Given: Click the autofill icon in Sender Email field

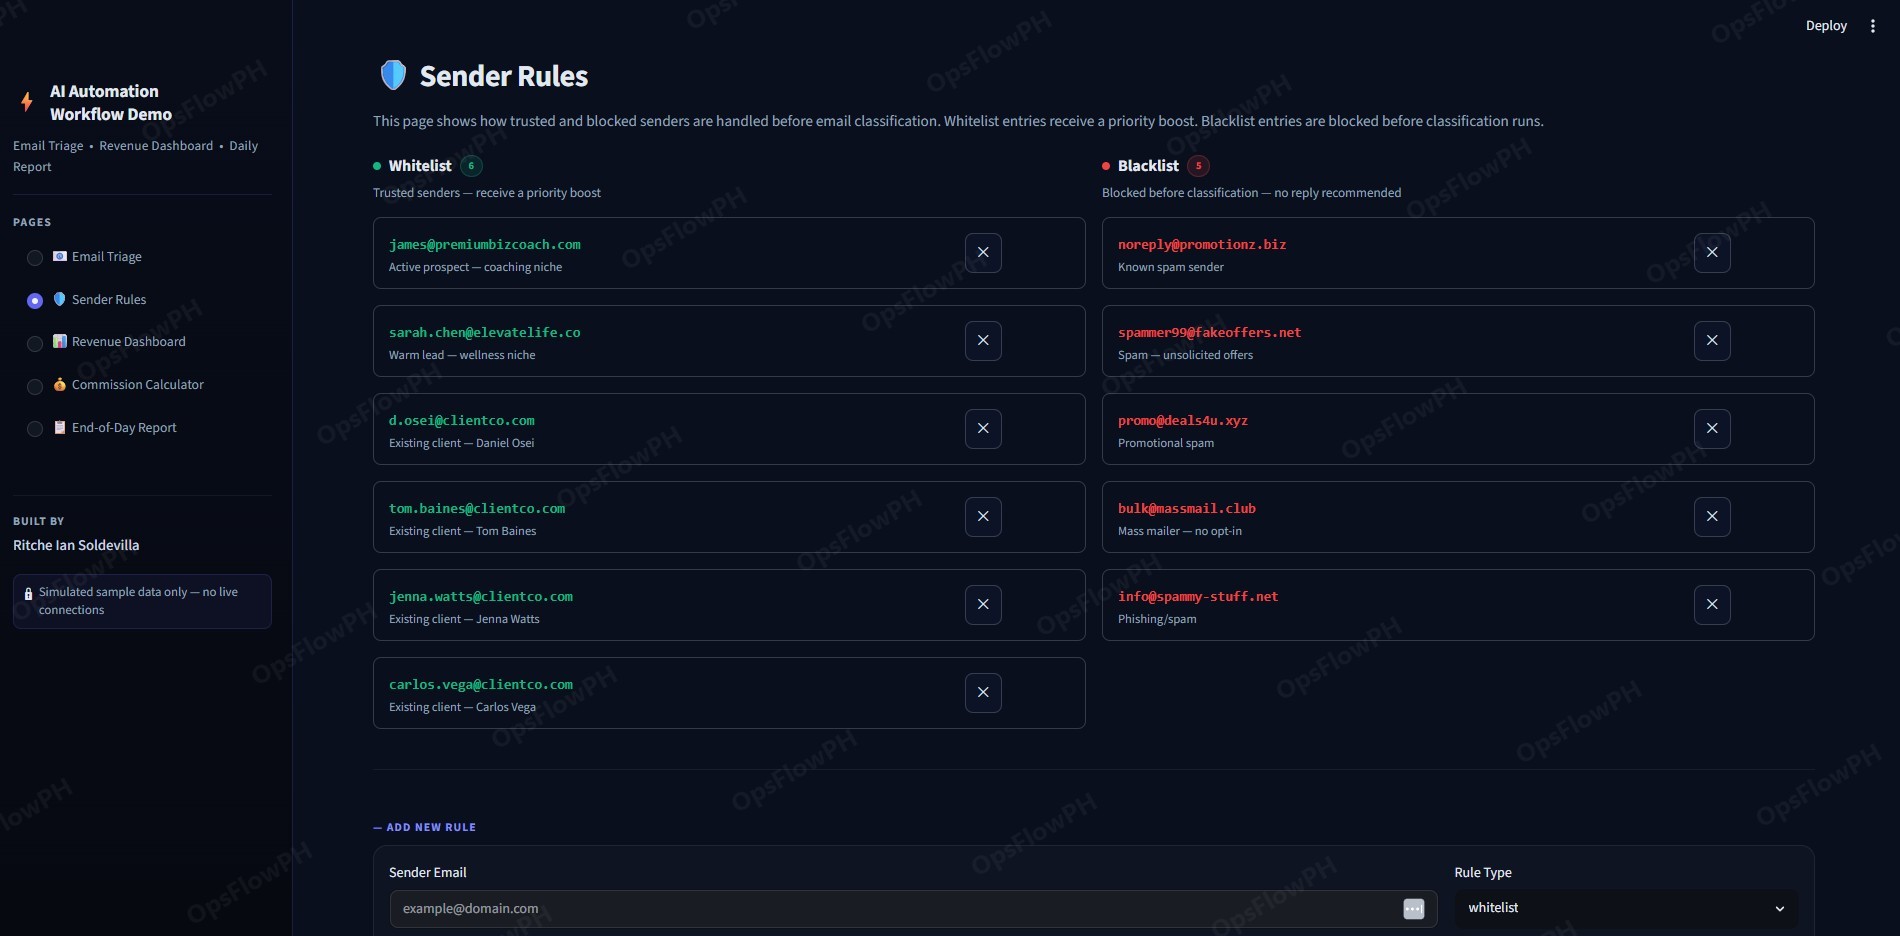Looking at the screenshot, I should (1413, 909).
